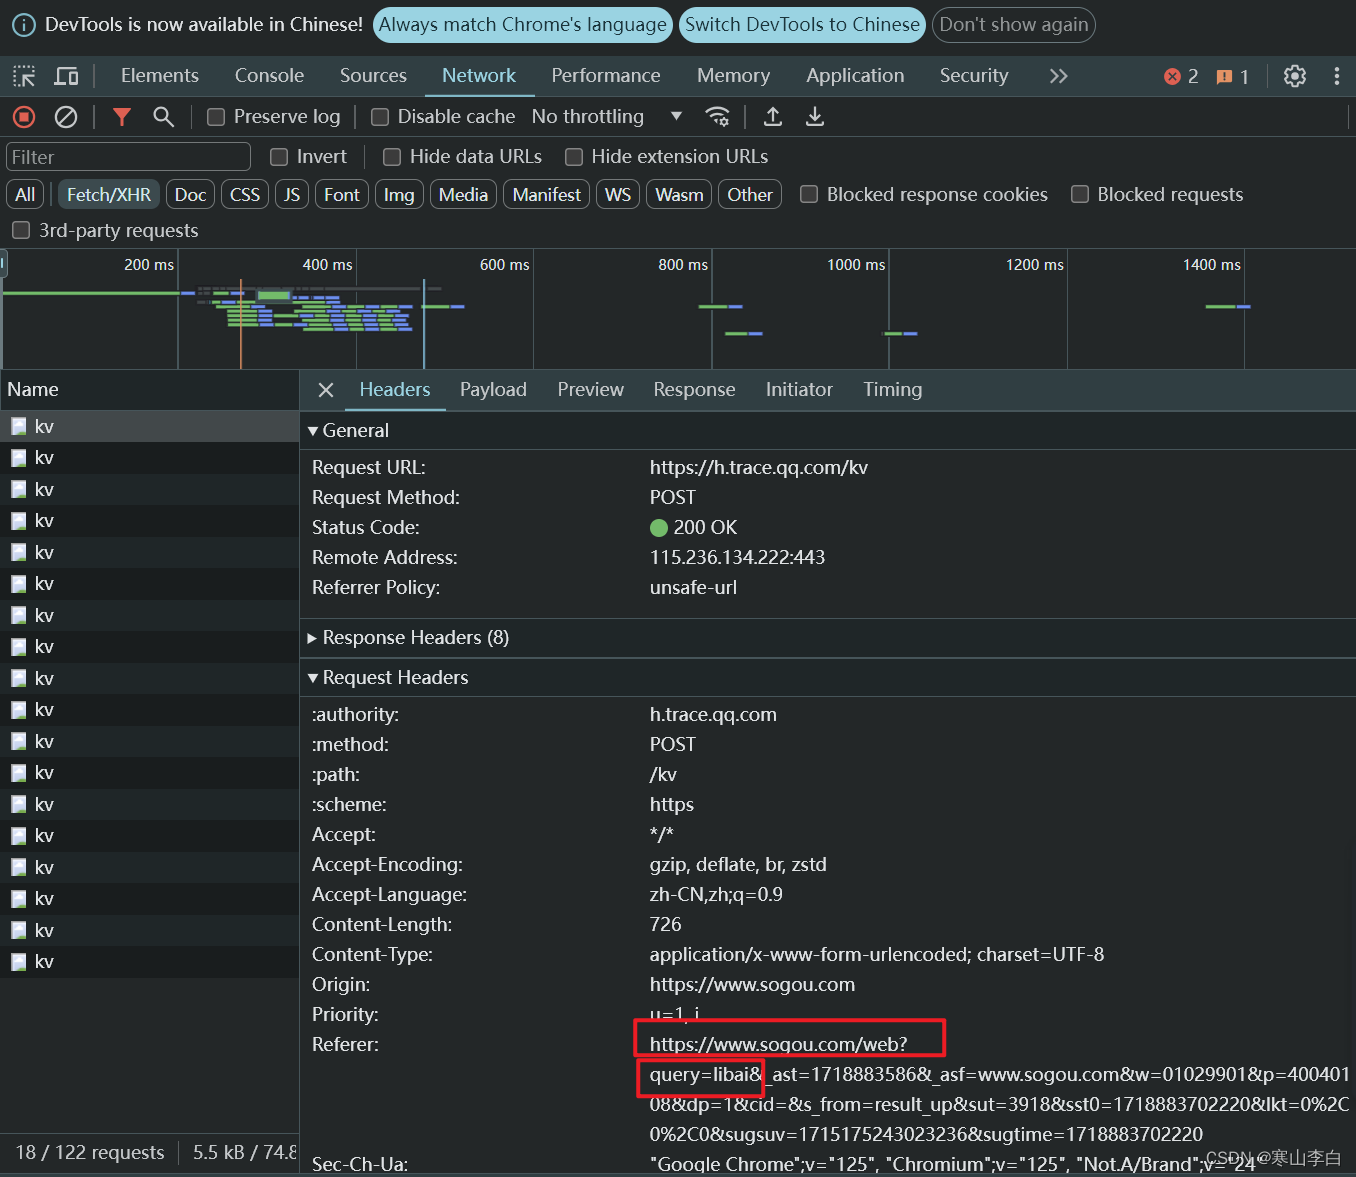Click Don't show again button
This screenshot has height=1177, width=1356.
point(1014,25)
